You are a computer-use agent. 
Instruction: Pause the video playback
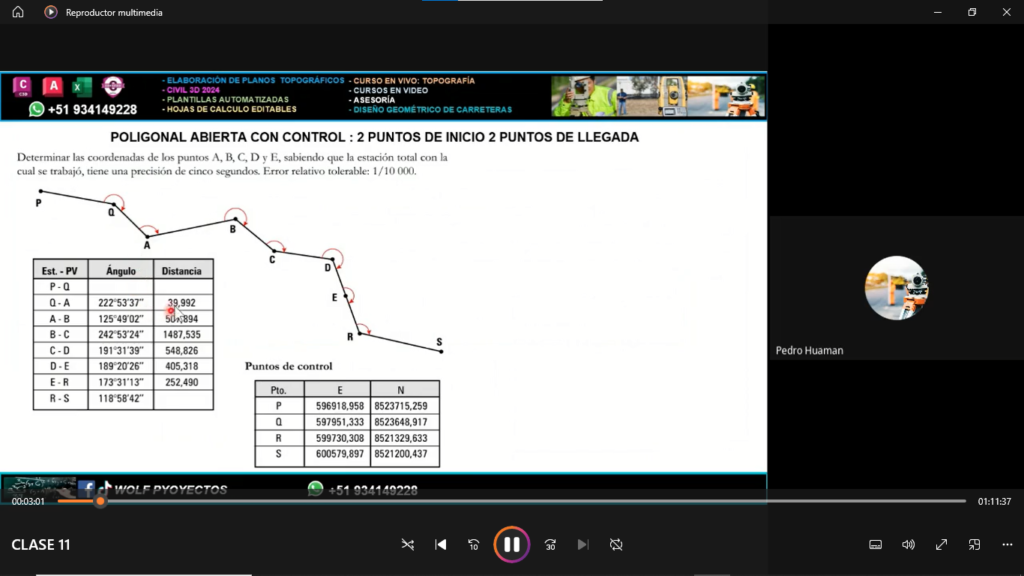tap(511, 544)
